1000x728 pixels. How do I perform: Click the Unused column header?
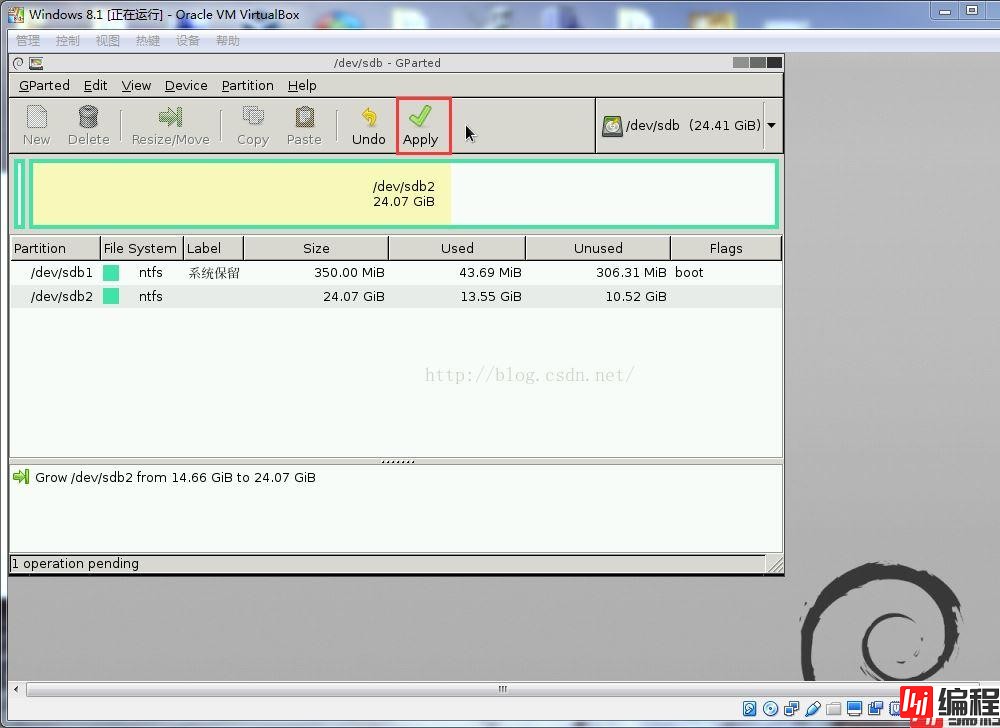point(598,248)
